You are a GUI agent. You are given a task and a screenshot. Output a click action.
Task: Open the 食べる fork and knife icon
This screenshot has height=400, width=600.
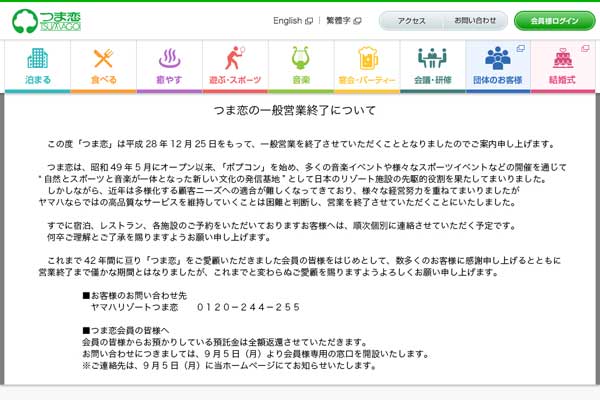point(103,58)
